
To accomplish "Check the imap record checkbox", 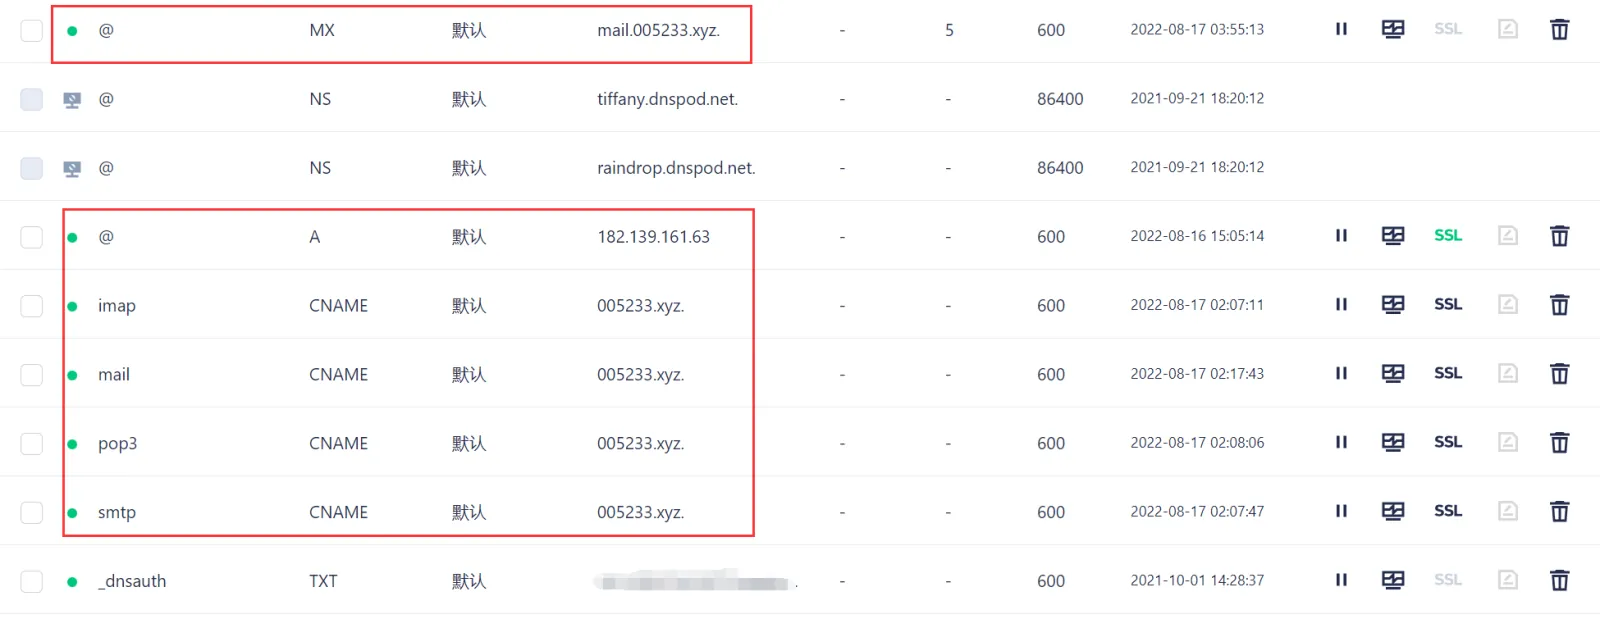I will point(32,306).
